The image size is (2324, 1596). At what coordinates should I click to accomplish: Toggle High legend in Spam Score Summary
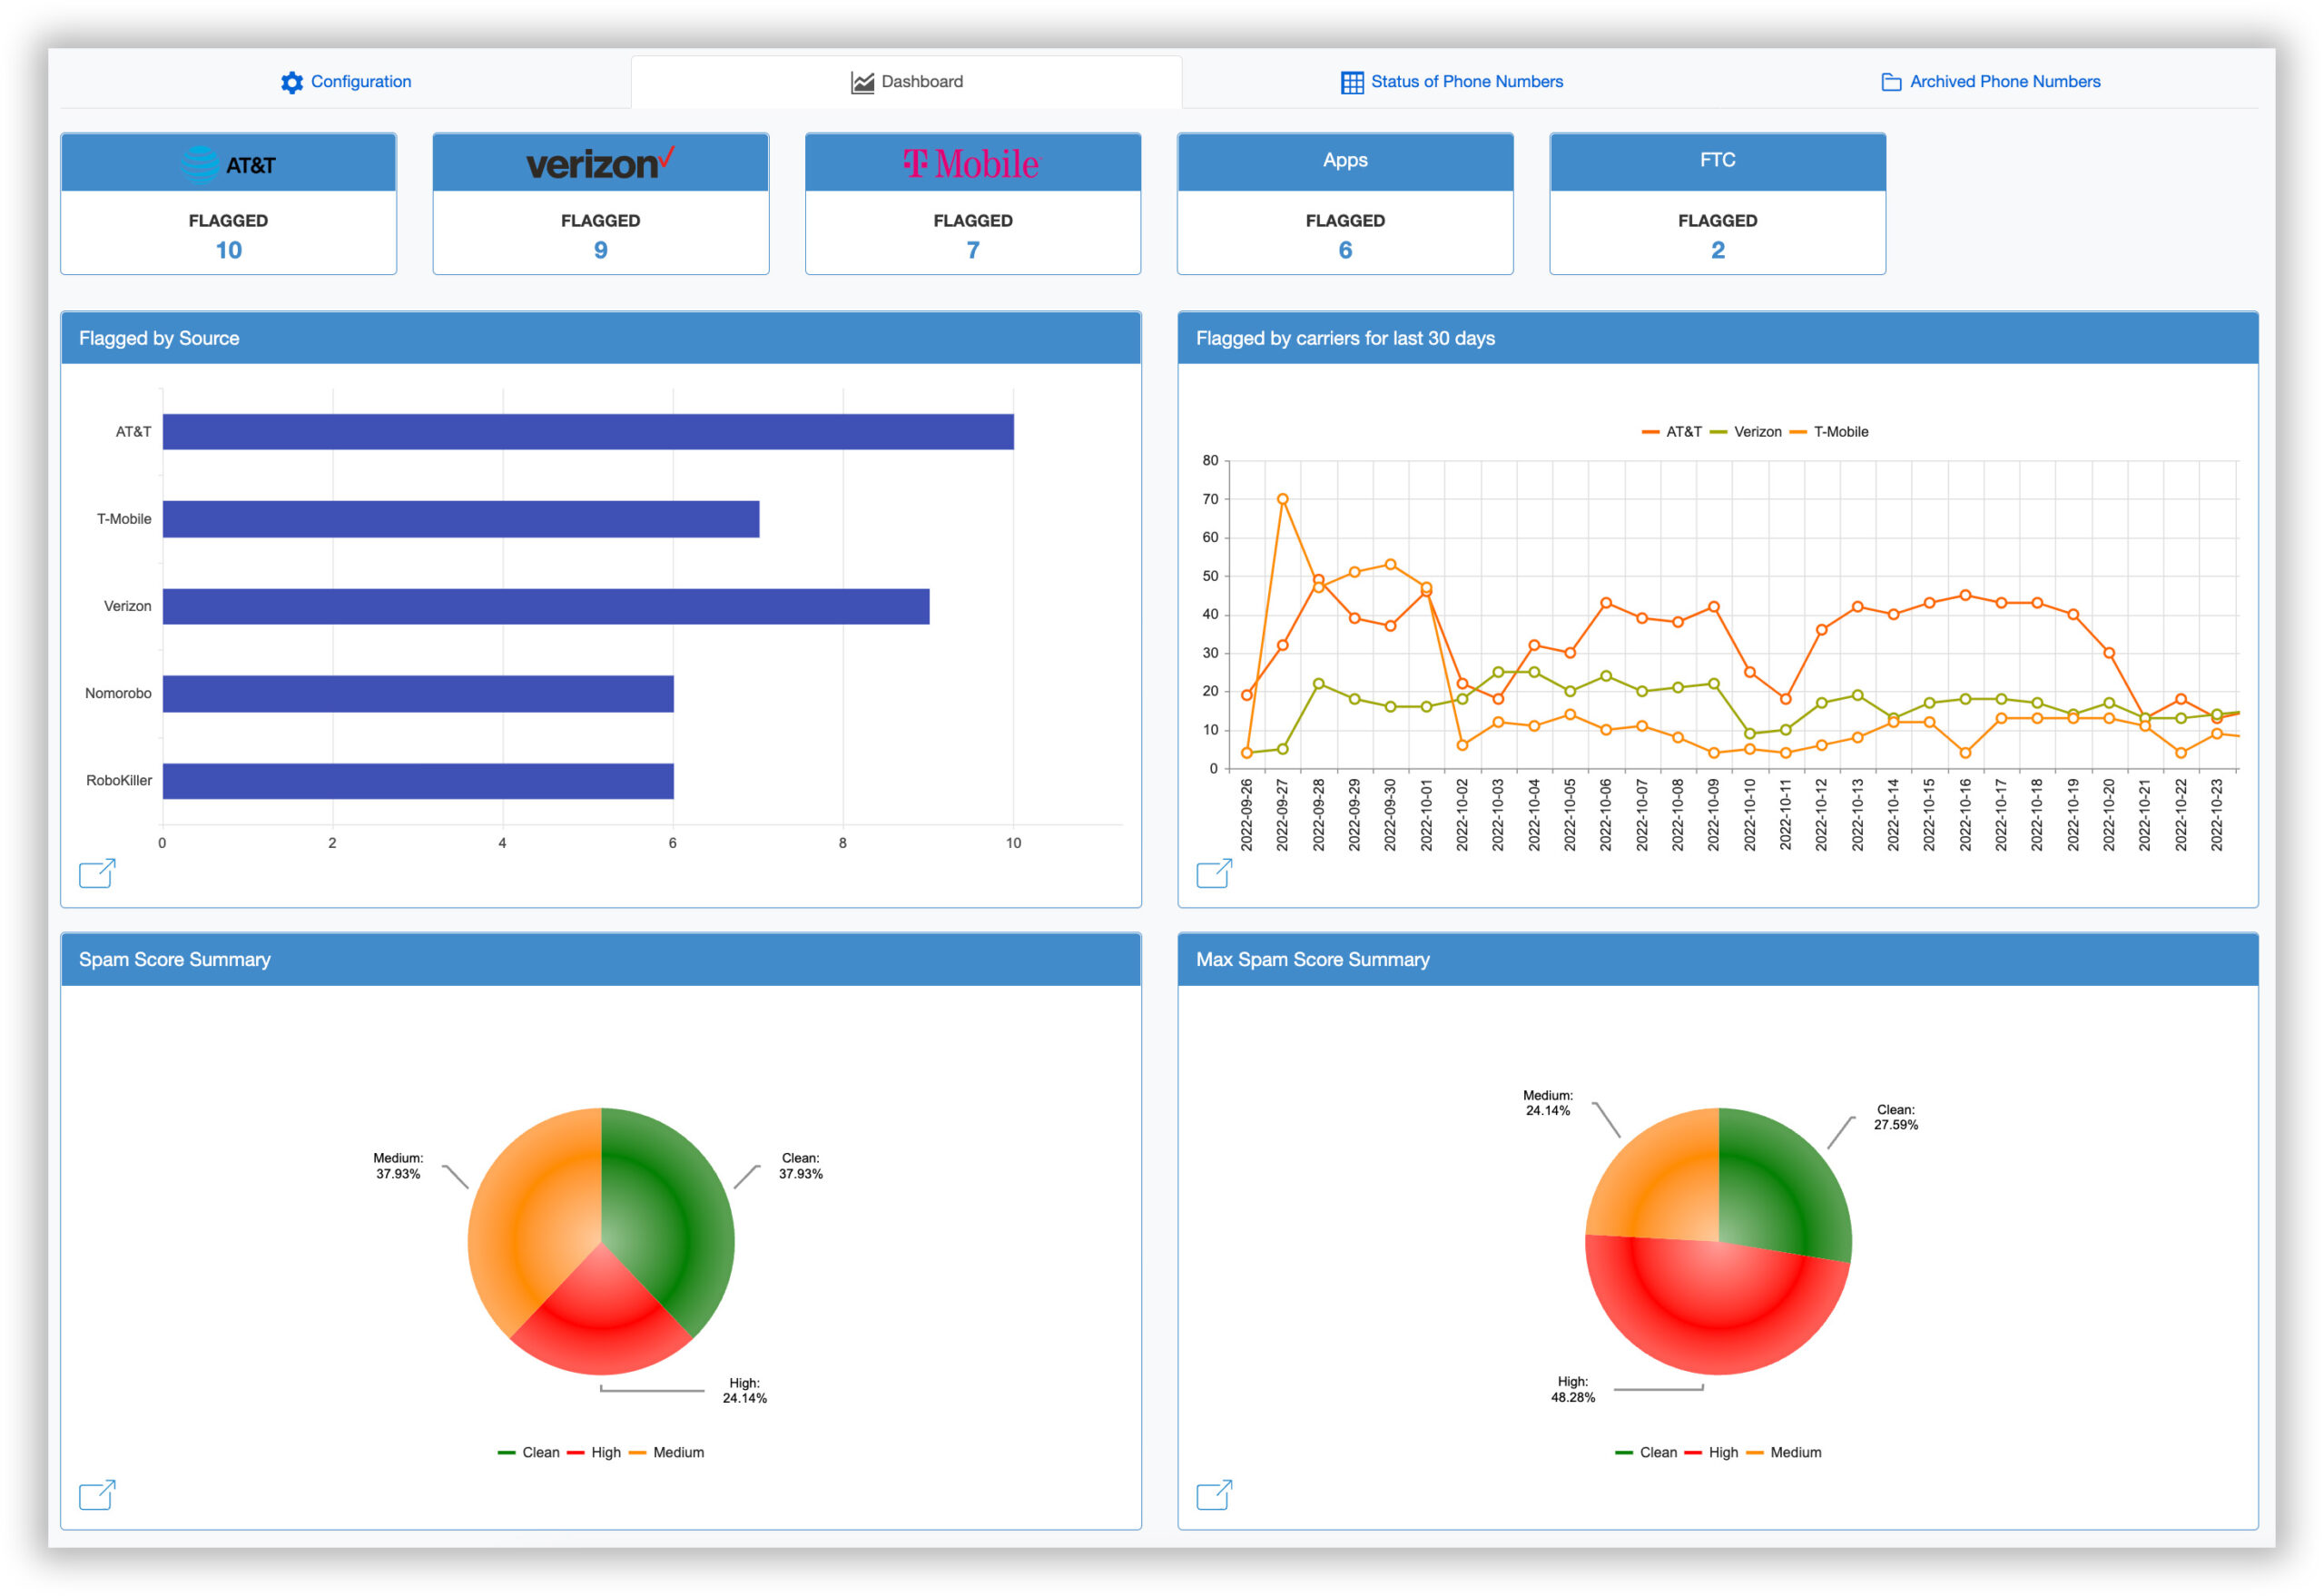[x=594, y=1452]
